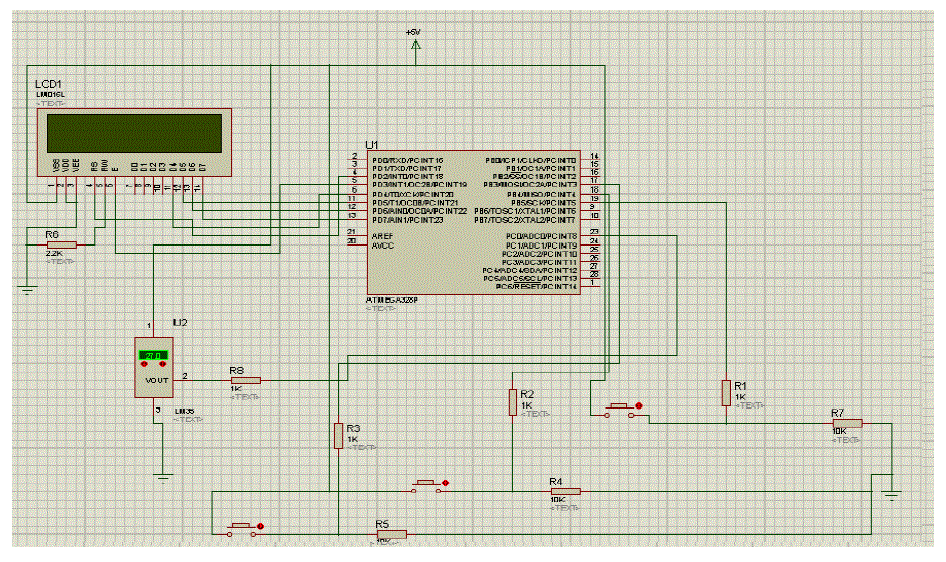Image resolution: width=946 pixels, height=562 pixels.
Task: Select resistor R6 near the LCD
Action: [x=62, y=244]
